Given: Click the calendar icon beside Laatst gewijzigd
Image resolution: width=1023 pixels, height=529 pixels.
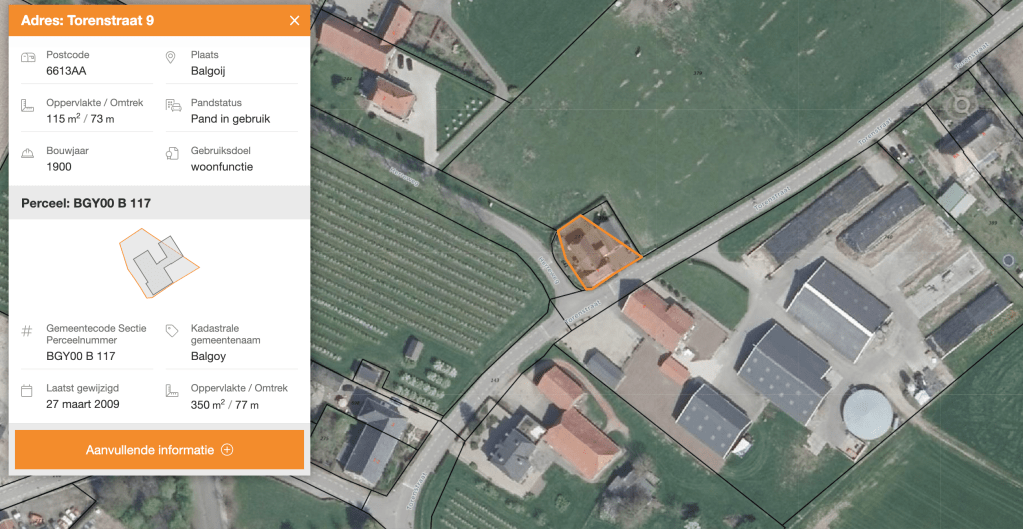Looking at the screenshot, I should tap(28, 389).
